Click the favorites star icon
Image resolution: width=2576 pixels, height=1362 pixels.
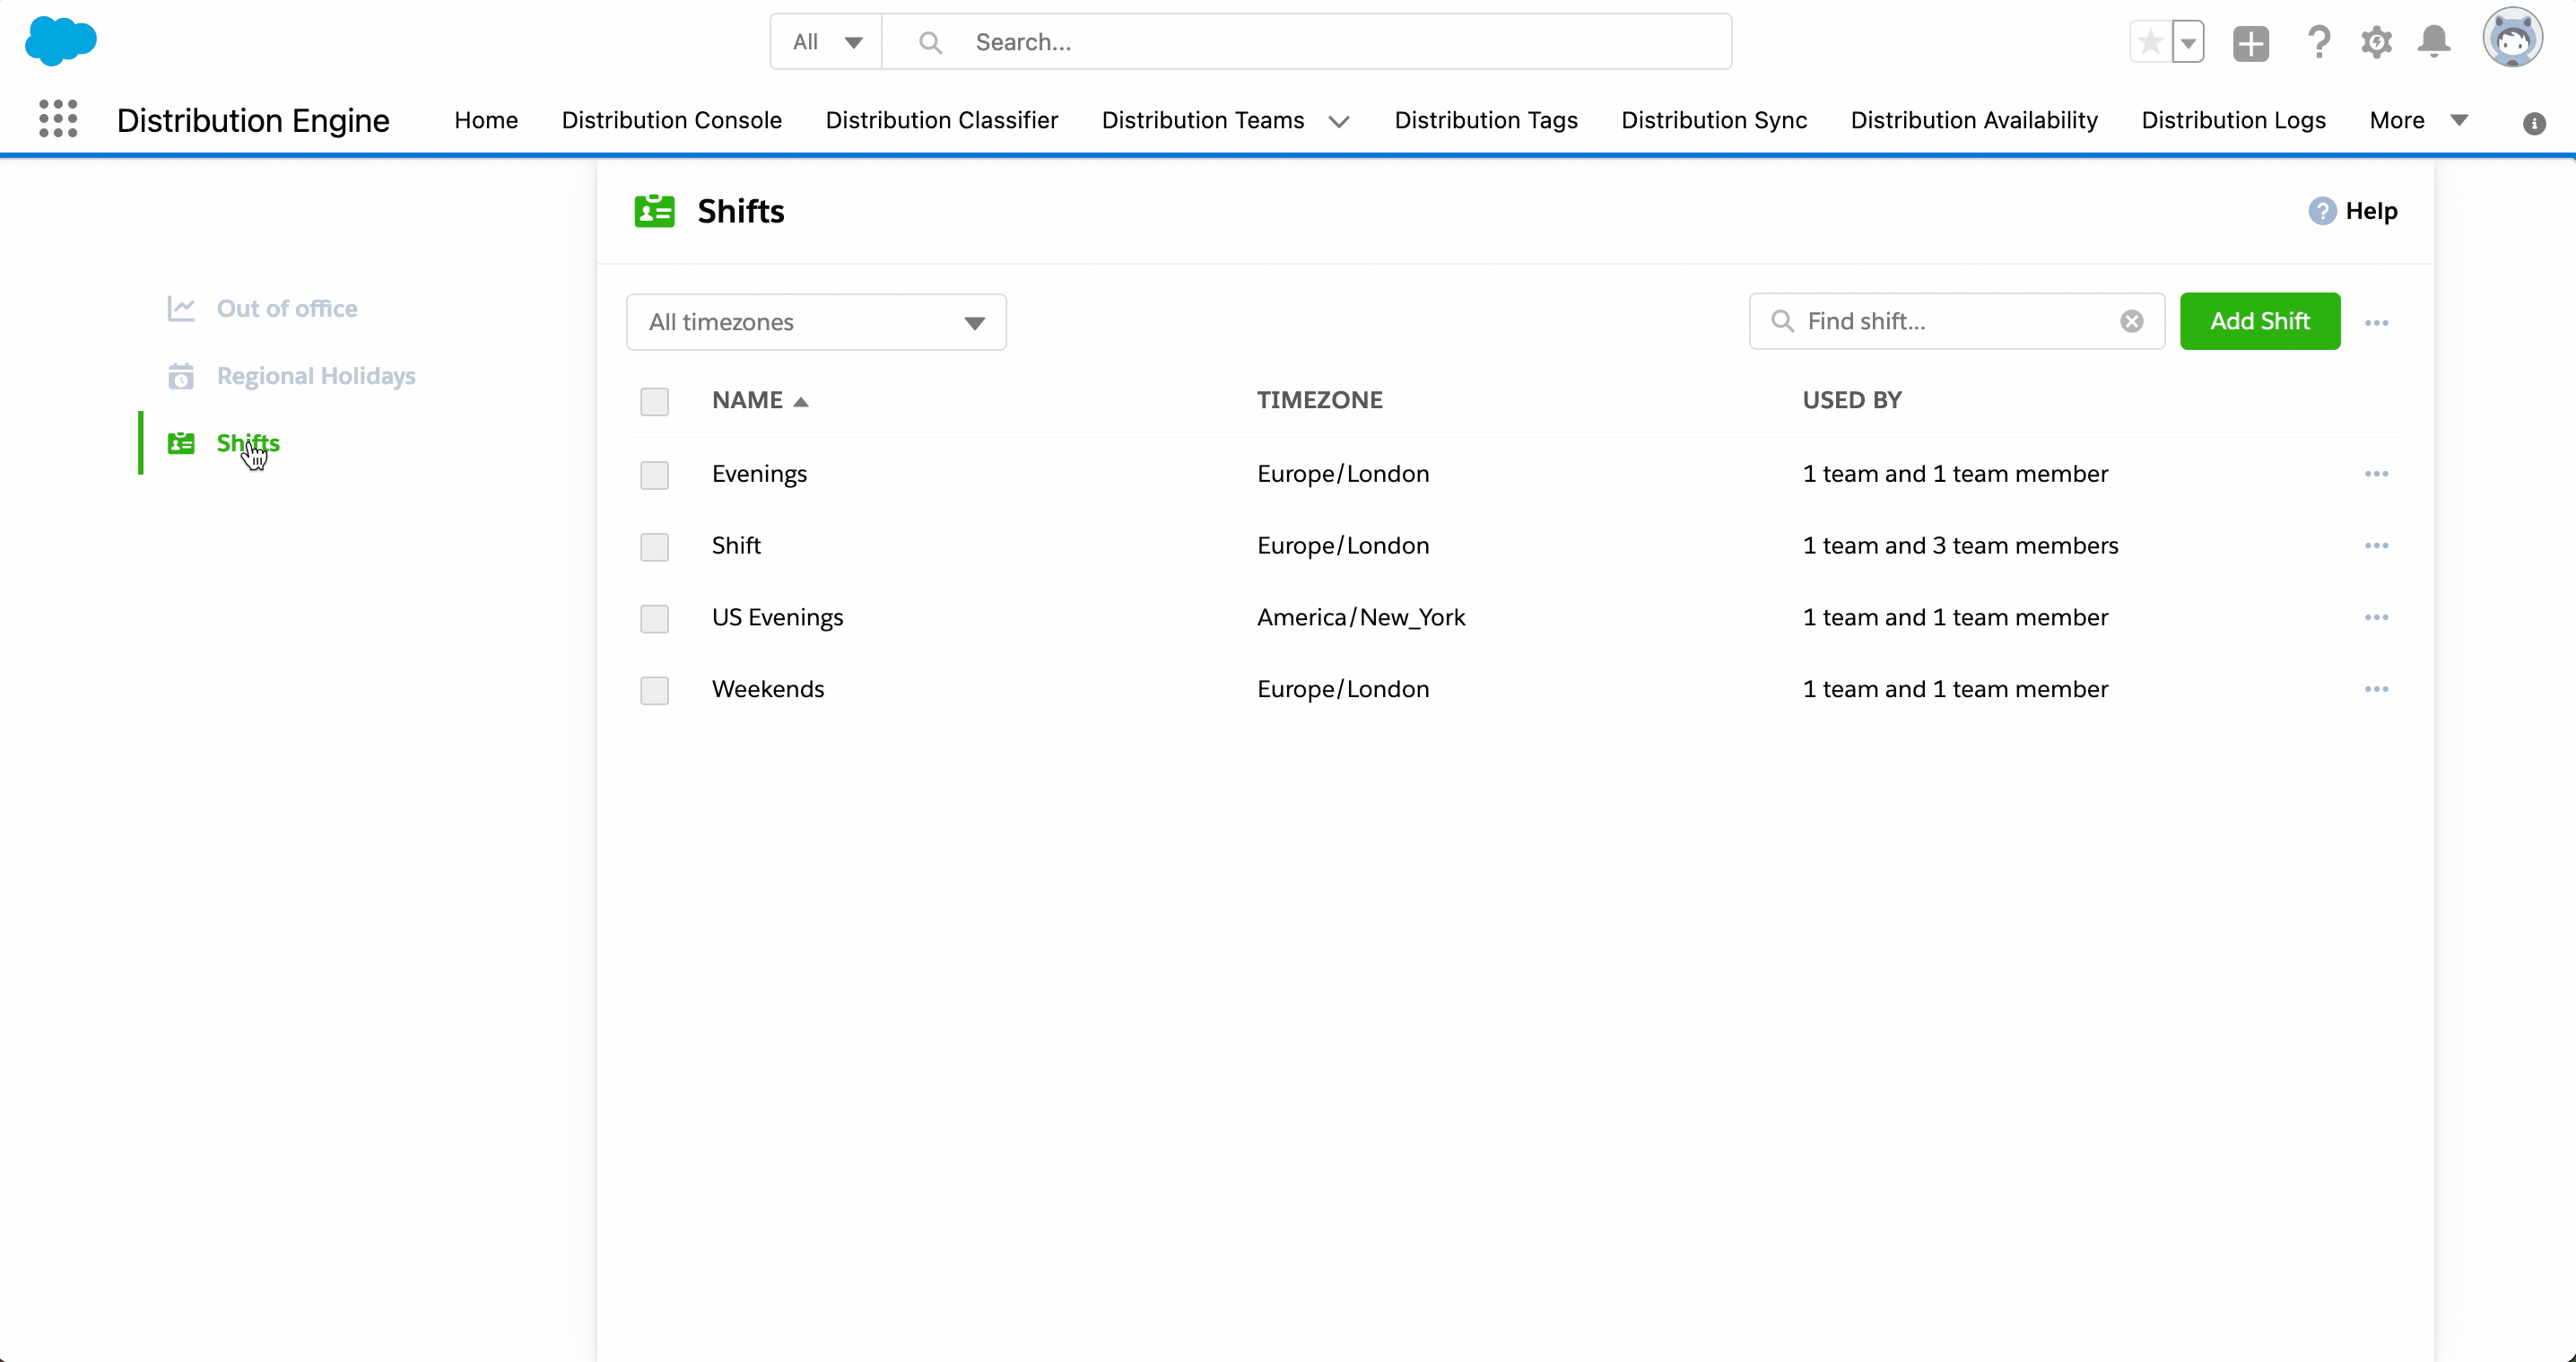(2149, 42)
